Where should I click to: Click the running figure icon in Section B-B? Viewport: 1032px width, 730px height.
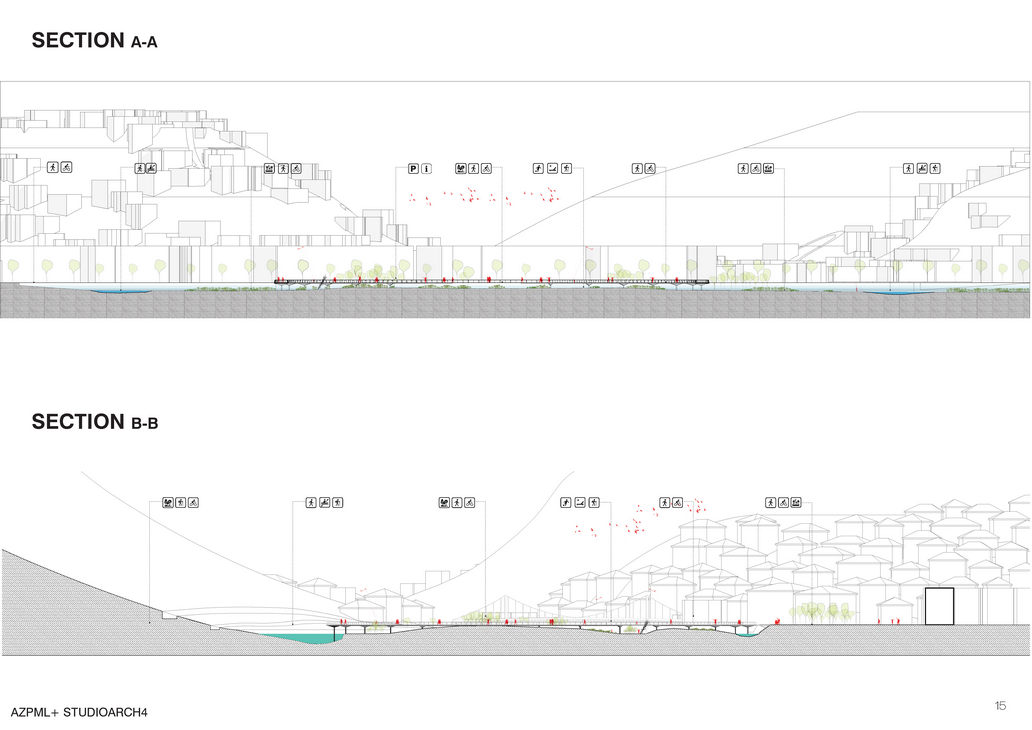pos(565,502)
